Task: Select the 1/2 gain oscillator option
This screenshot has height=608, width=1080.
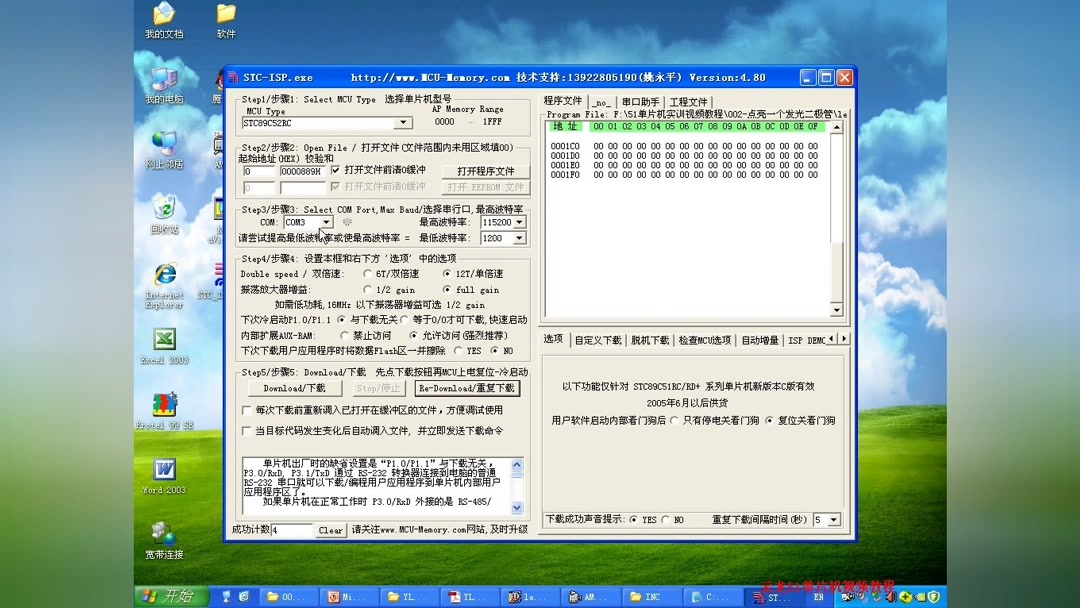Action: [370, 289]
